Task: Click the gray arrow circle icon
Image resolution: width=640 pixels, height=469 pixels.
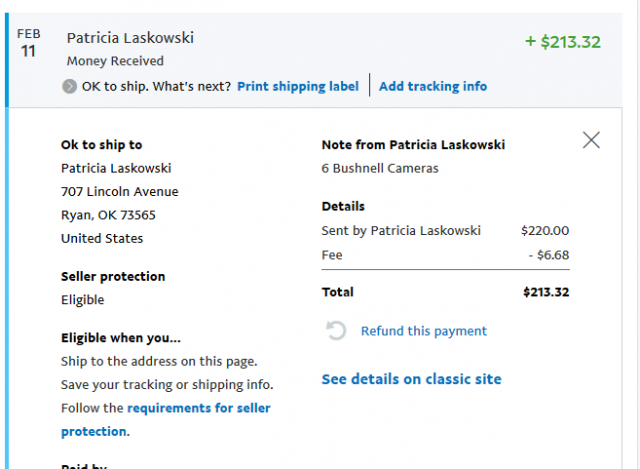Action: (x=69, y=87)
